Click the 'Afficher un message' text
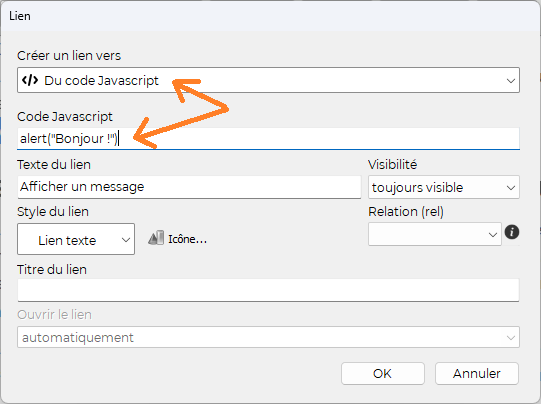Viewport: 541px width, 404px height. [82, 187]
